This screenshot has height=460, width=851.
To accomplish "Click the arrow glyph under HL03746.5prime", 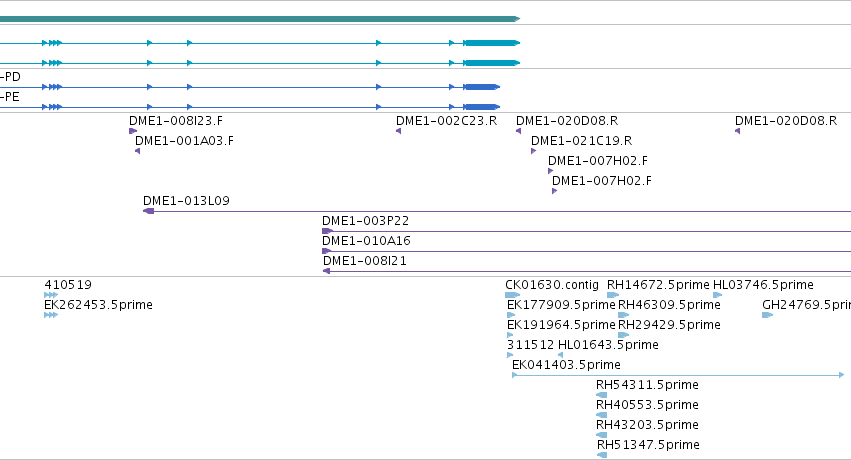I will pos(717,295).
